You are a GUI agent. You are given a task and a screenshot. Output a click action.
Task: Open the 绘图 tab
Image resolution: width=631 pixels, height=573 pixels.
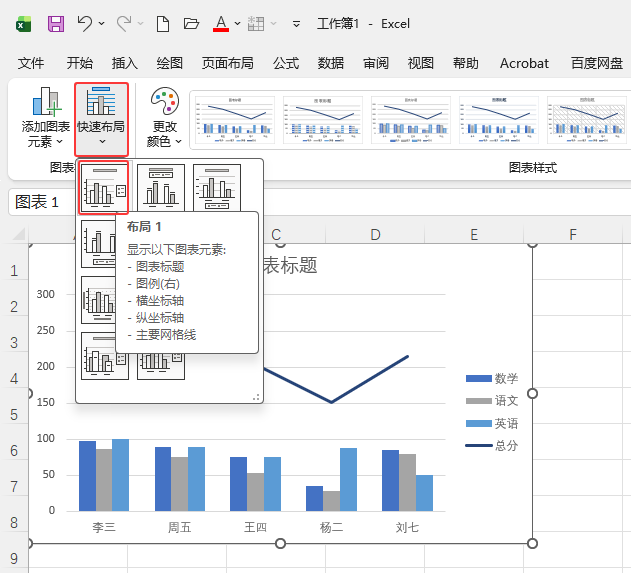(169, 63)
